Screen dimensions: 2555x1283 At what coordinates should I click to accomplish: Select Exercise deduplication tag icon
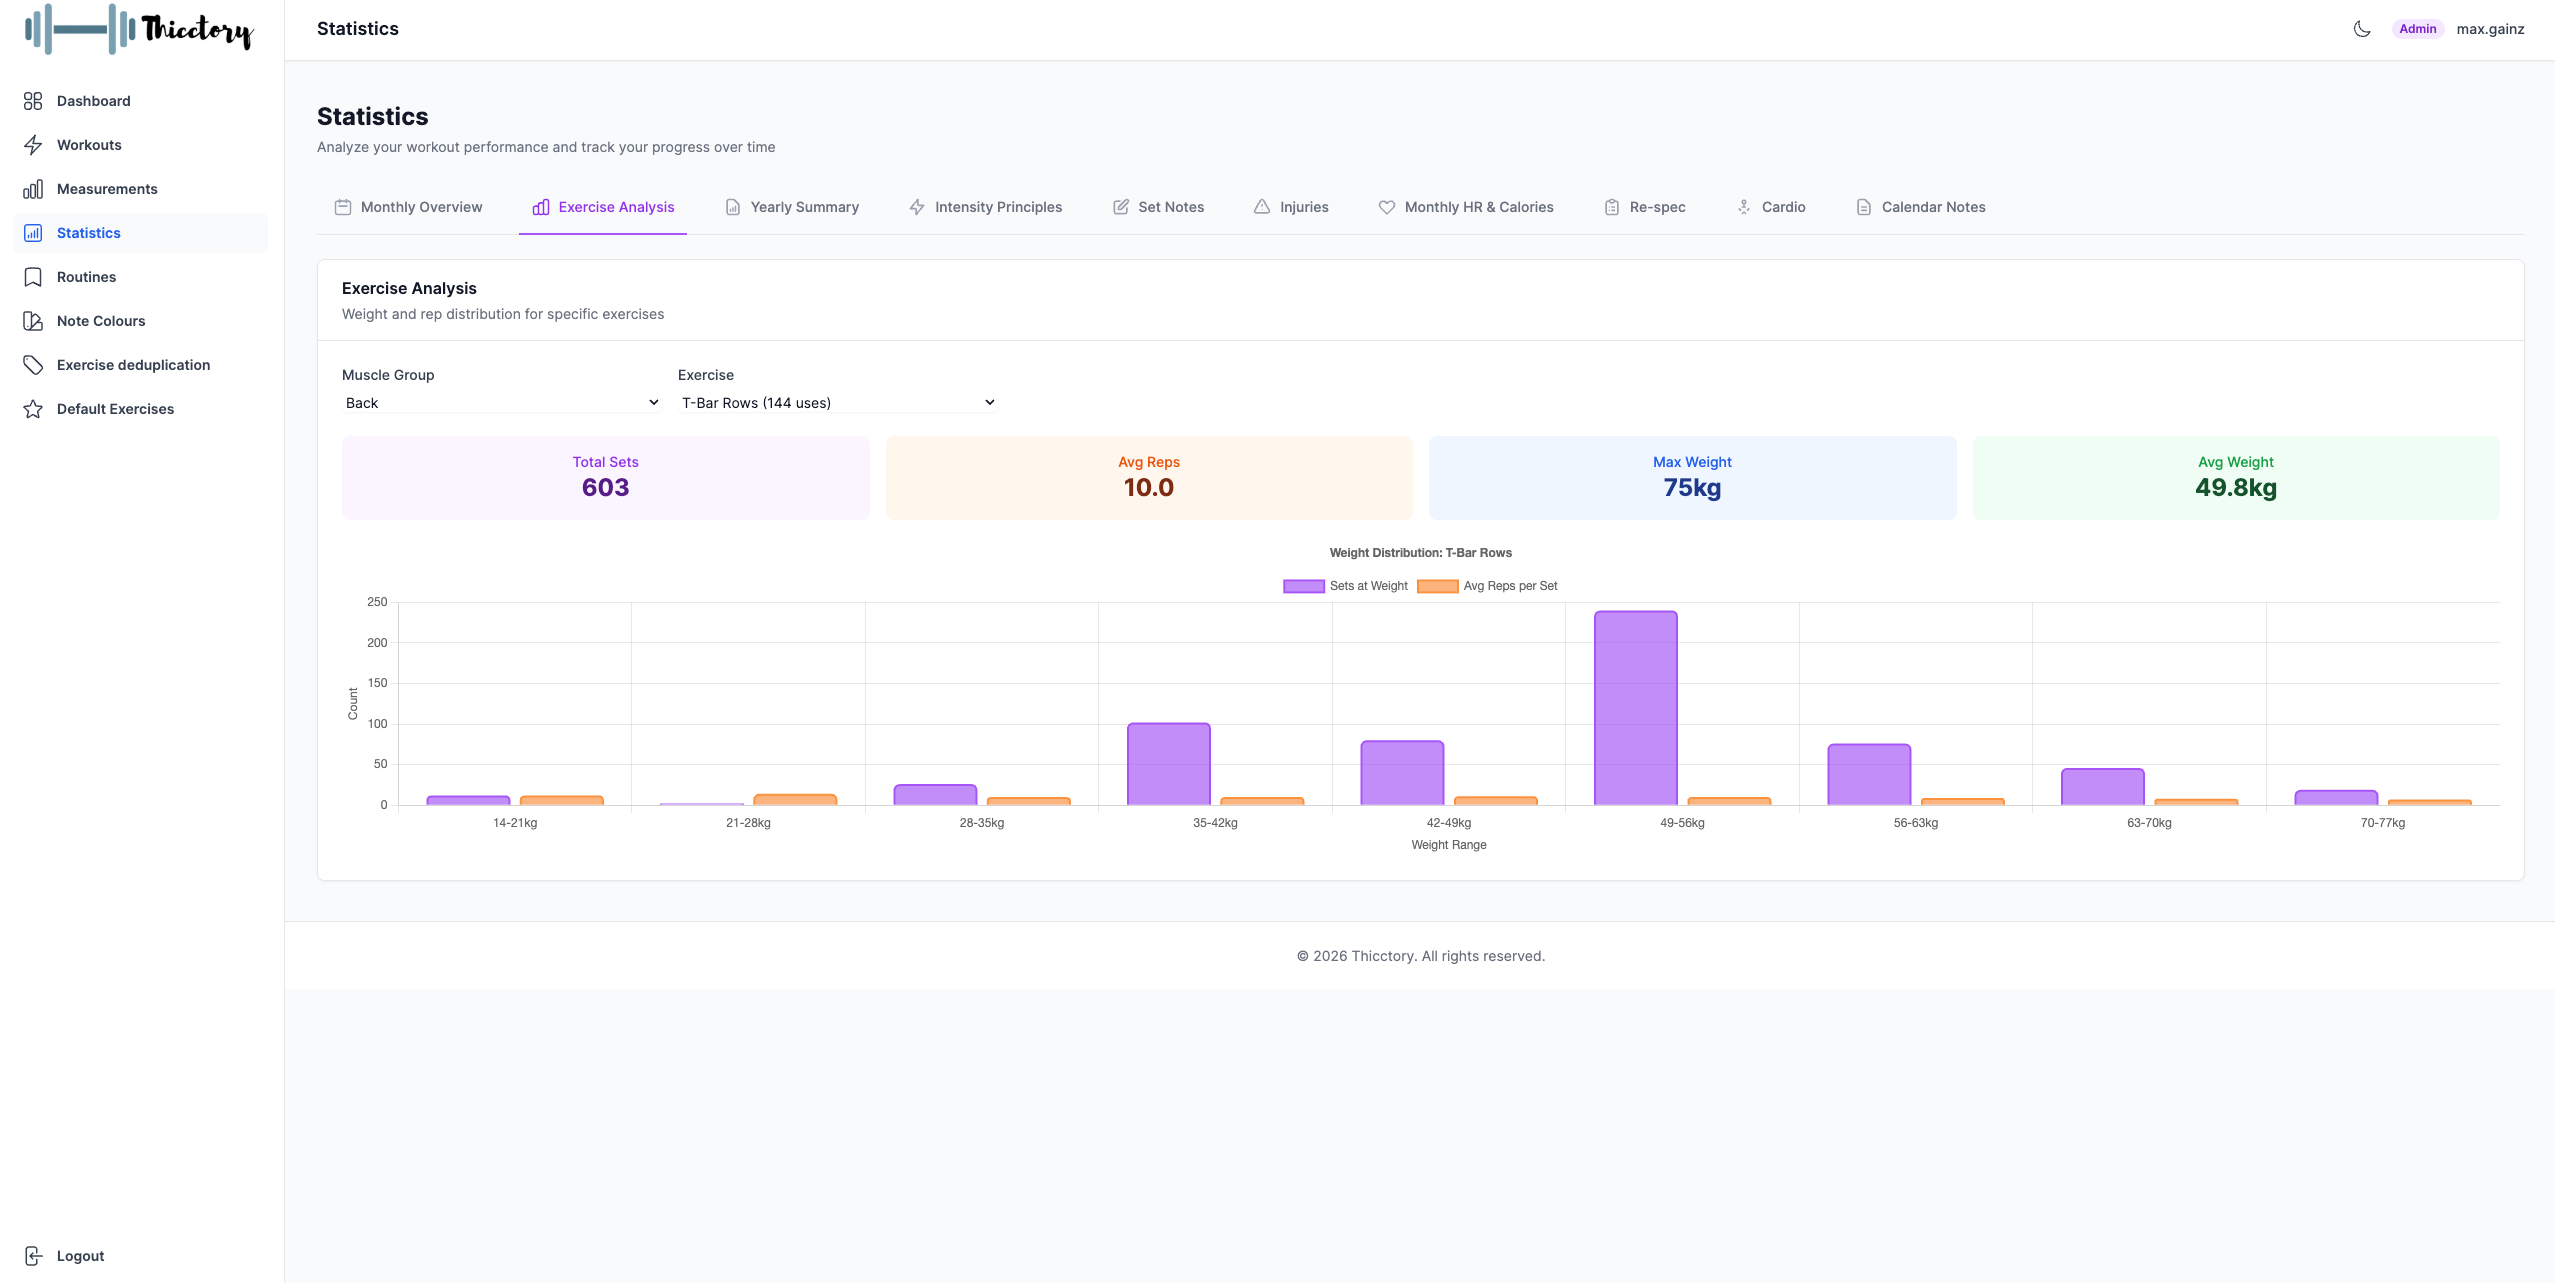pos(33,364)
